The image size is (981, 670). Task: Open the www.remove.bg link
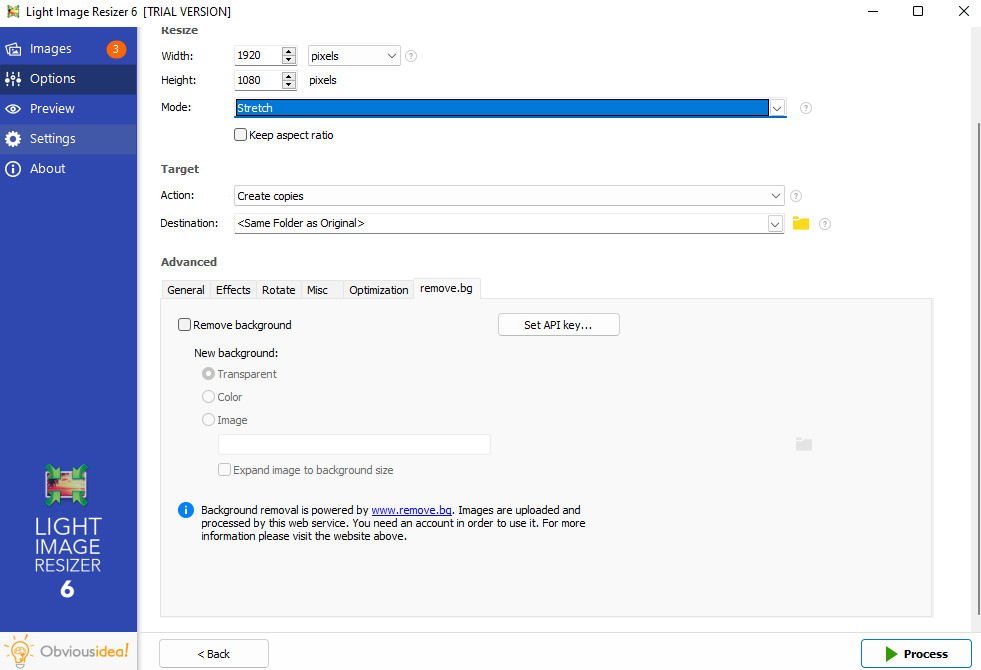[x=411, y=510]
